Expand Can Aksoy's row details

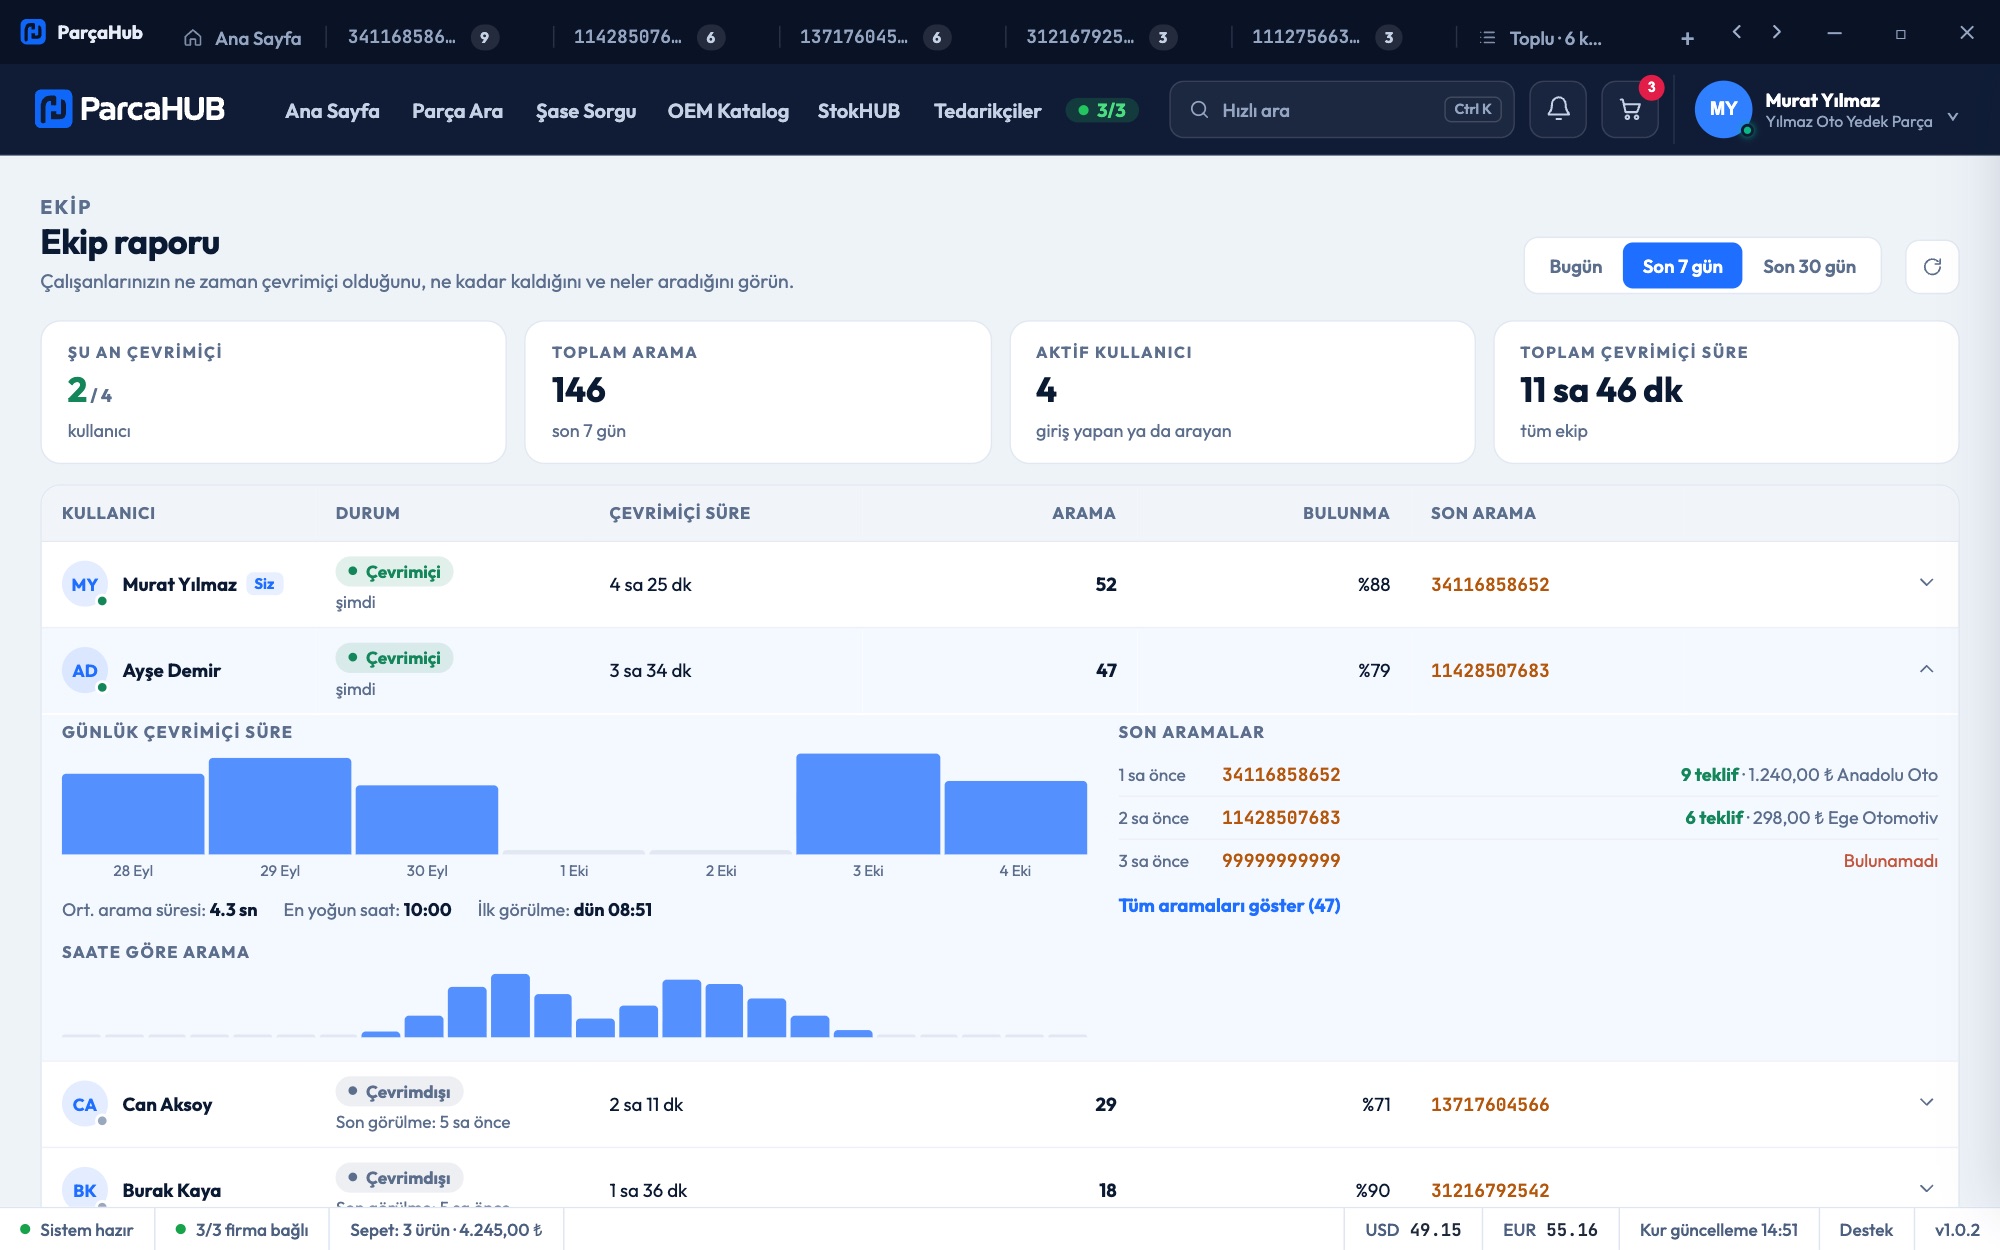pos(1926,1103)
